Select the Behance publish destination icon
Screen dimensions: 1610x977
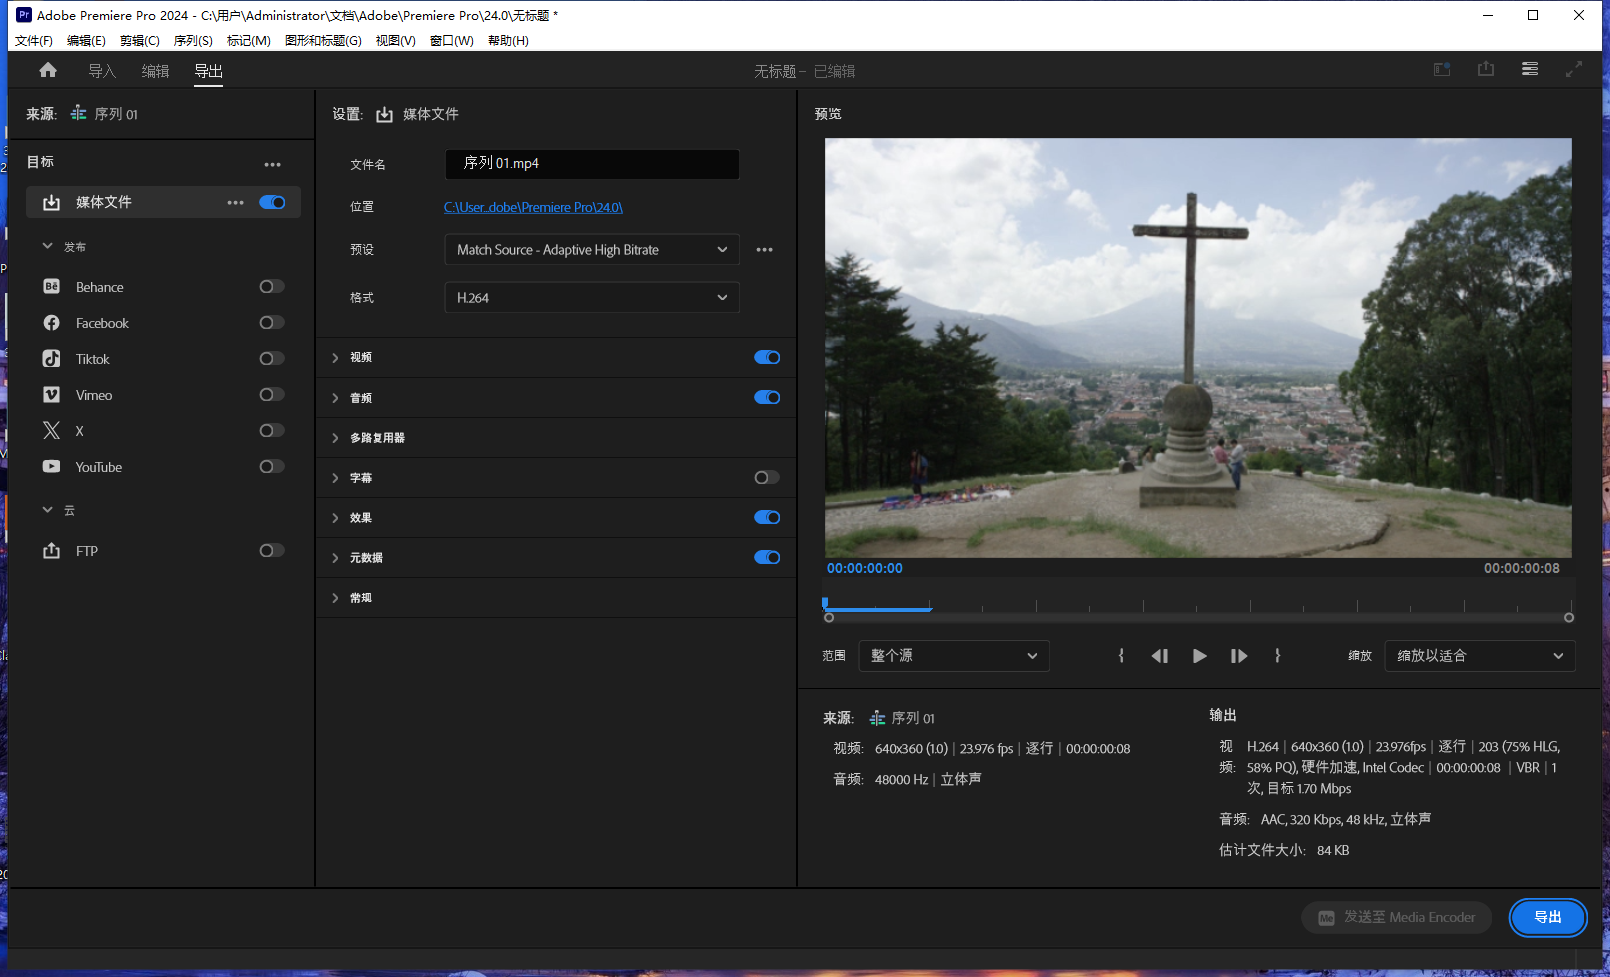tap(51, 286)
